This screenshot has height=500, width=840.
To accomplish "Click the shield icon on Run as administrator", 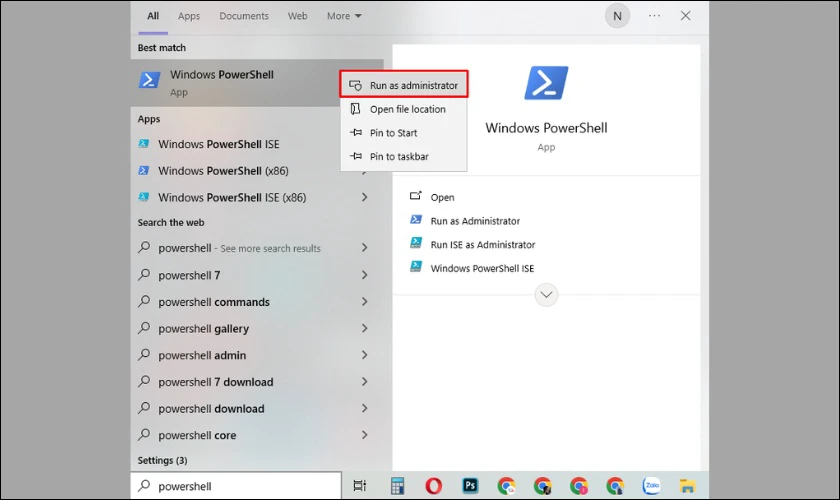I will pos(355,85).
